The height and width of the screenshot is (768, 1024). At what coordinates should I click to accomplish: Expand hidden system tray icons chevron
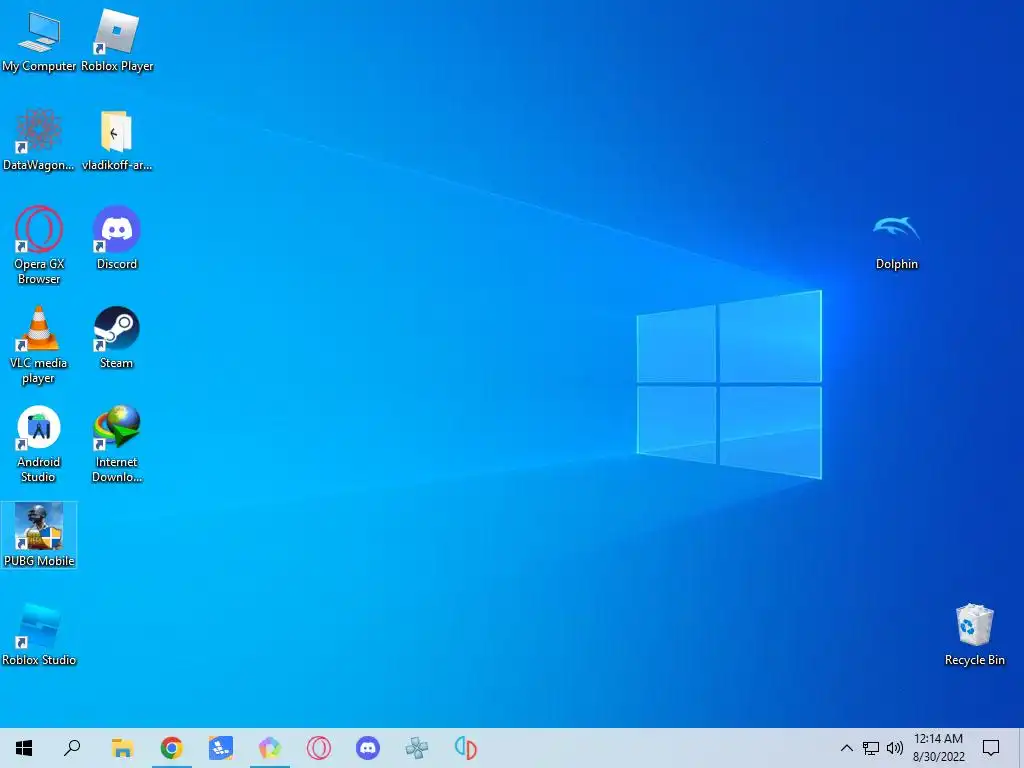click(846, 748)
